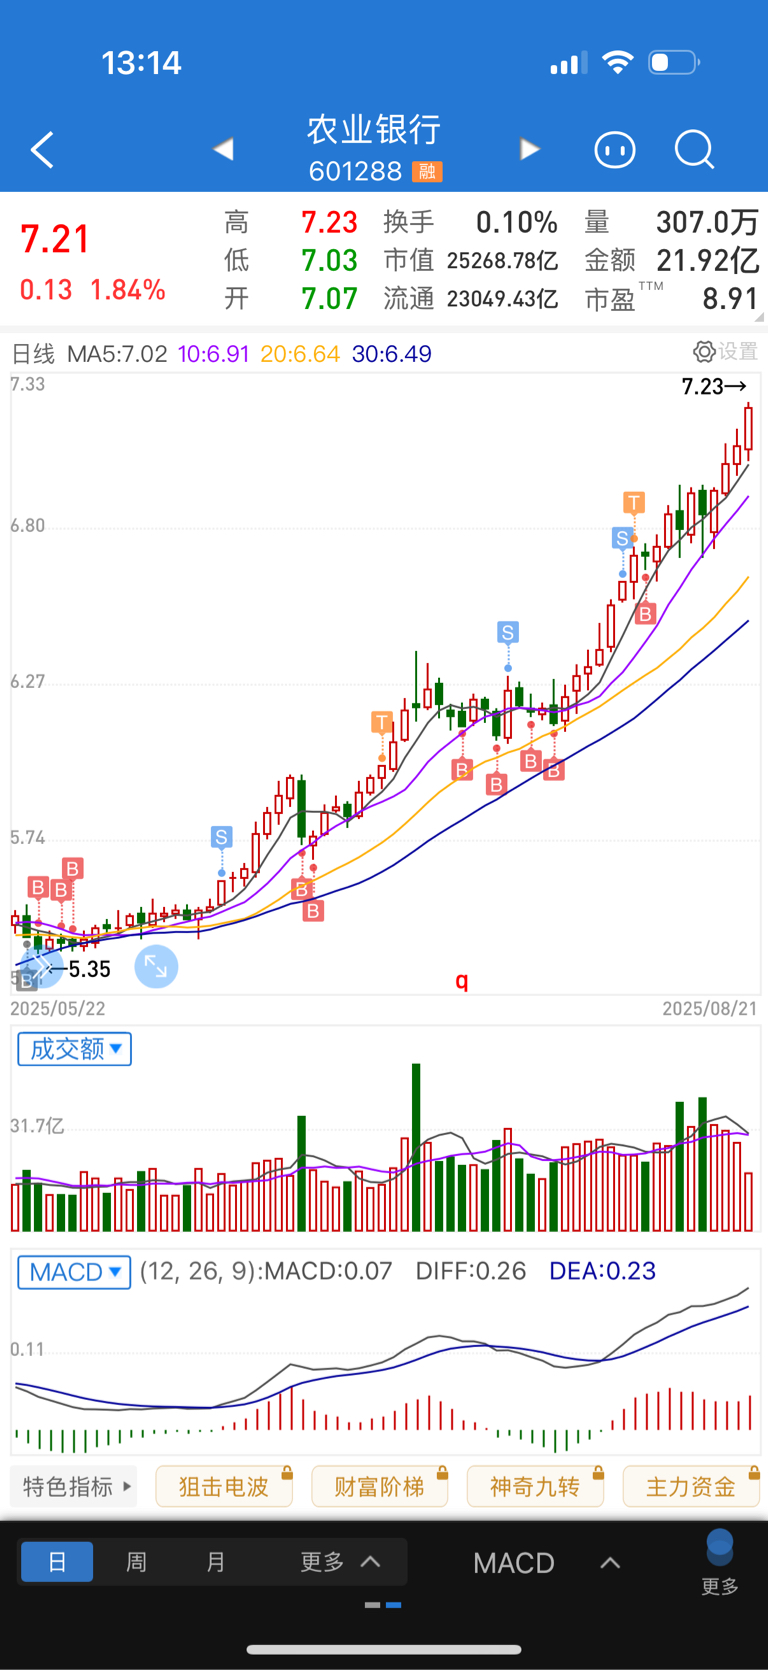Switch to the previous stock arrow
Screen dimensions: 768x1670
[x=223, y=149]
